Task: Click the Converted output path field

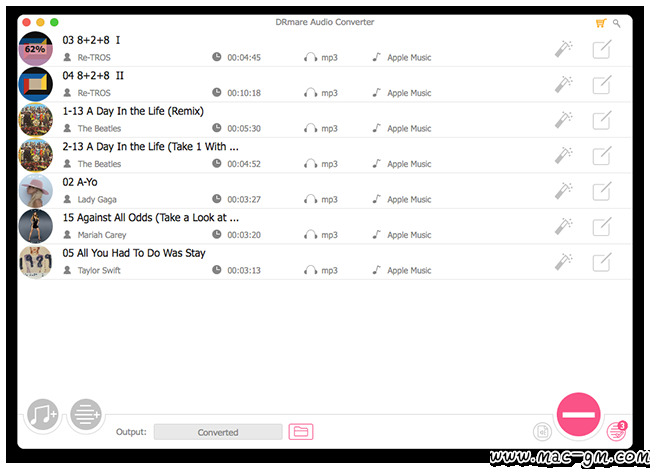Action: (218, 432)
